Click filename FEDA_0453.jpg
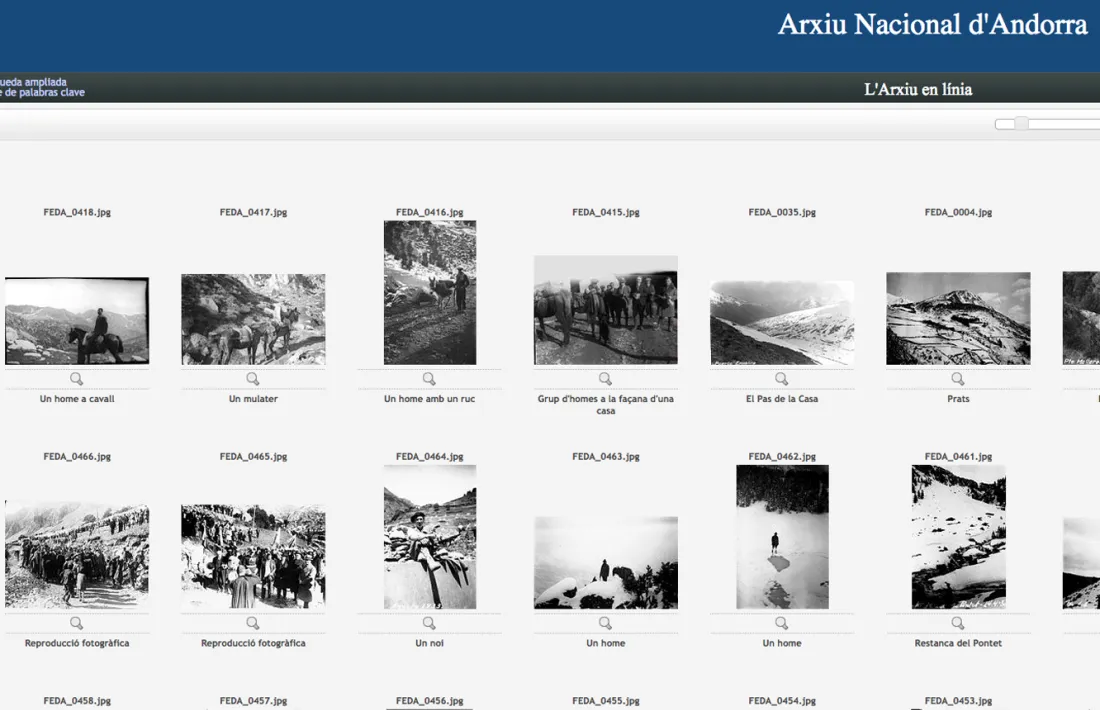Viewport: 1100px width, 710px height. [x=958, y=700]
